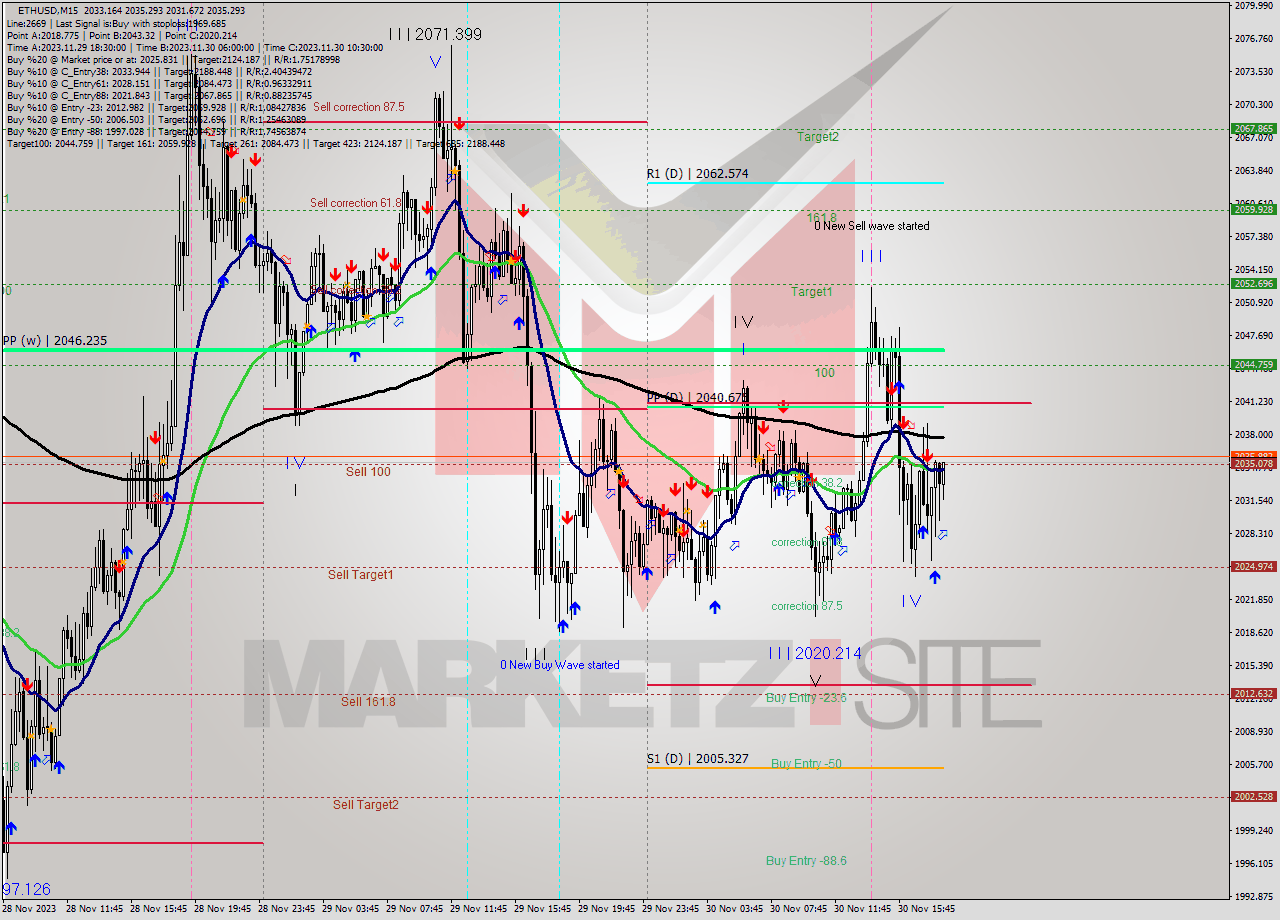
Task: Click the 2067.865 price tag on the axis
Action: [x=1253, y=129]
